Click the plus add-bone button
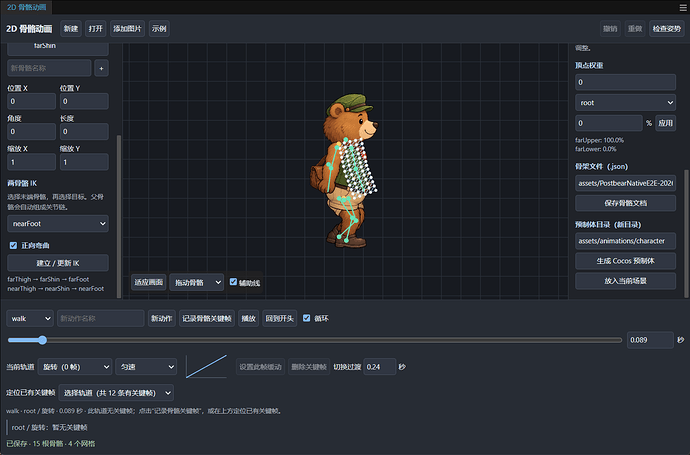This screenshot has height=455, width=690. coord(101,68)
